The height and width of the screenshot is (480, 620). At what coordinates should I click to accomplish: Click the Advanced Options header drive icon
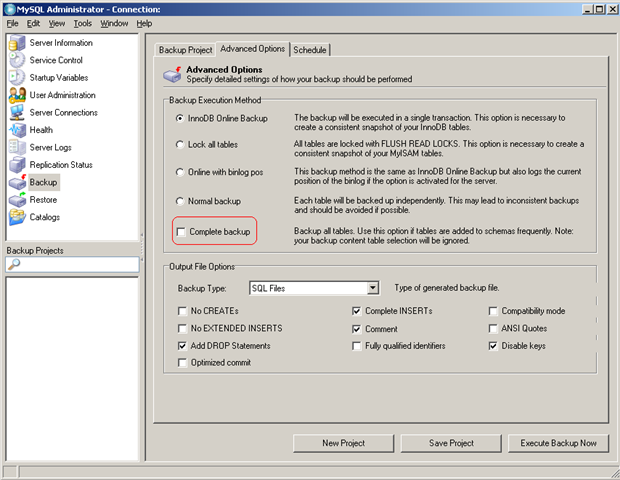[x=173, y=74]
